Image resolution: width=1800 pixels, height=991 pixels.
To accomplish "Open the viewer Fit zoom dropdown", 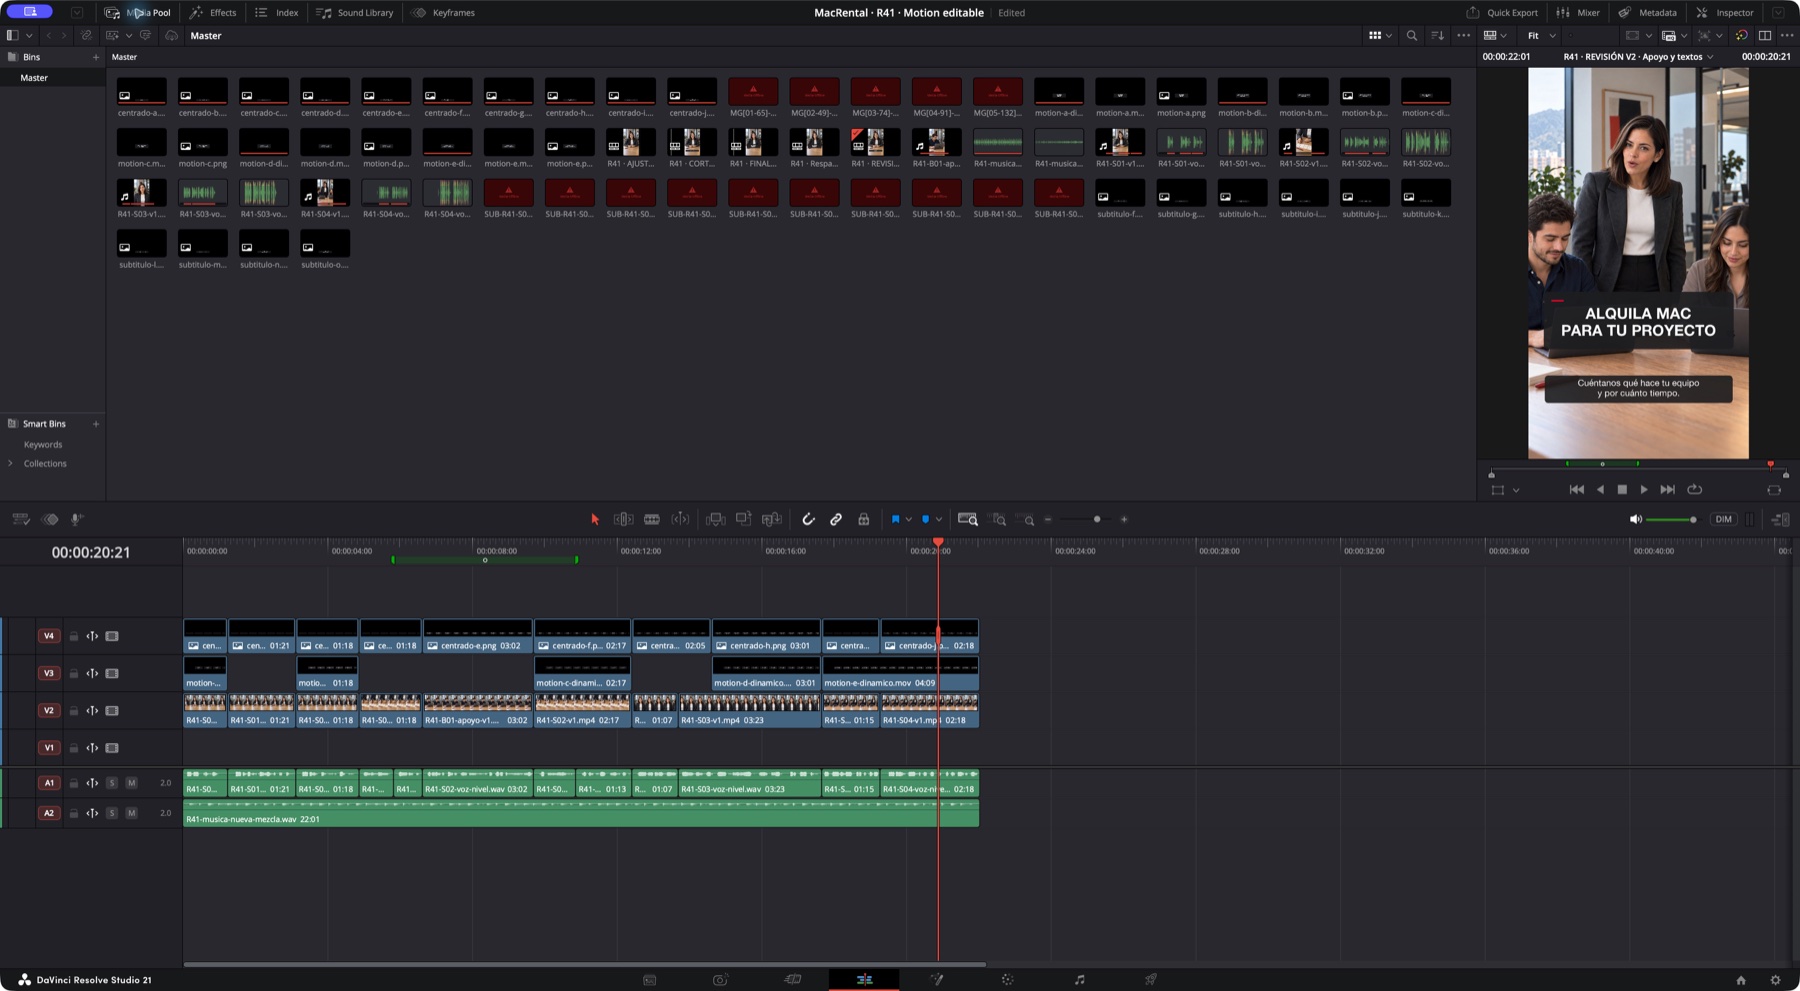I will 1541,35.
